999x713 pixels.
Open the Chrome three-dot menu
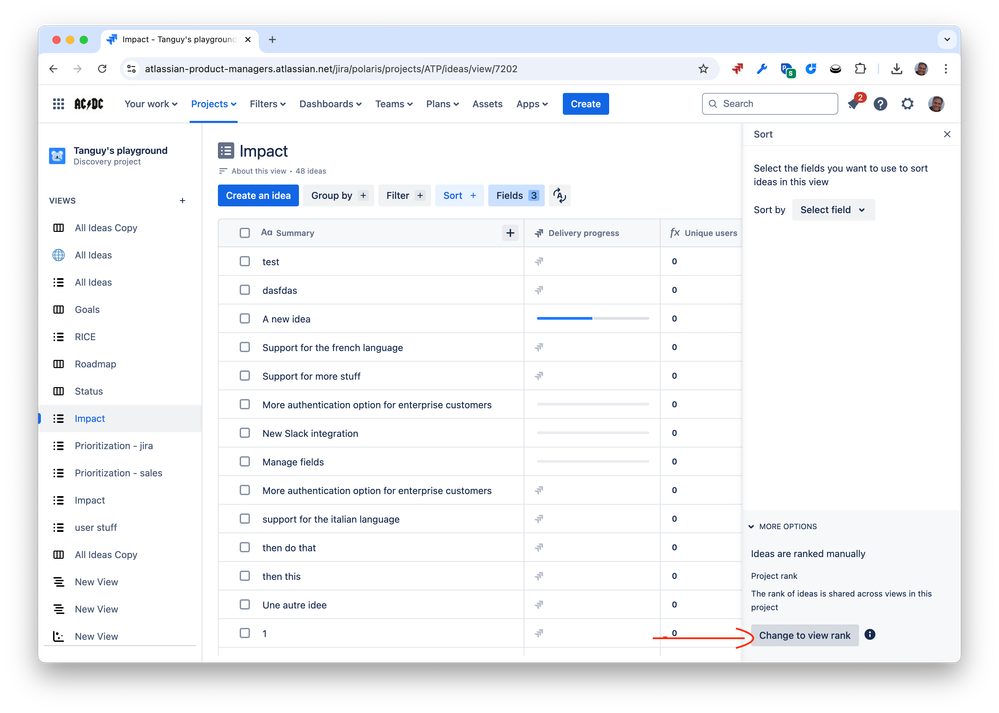[x=945, y=69]
